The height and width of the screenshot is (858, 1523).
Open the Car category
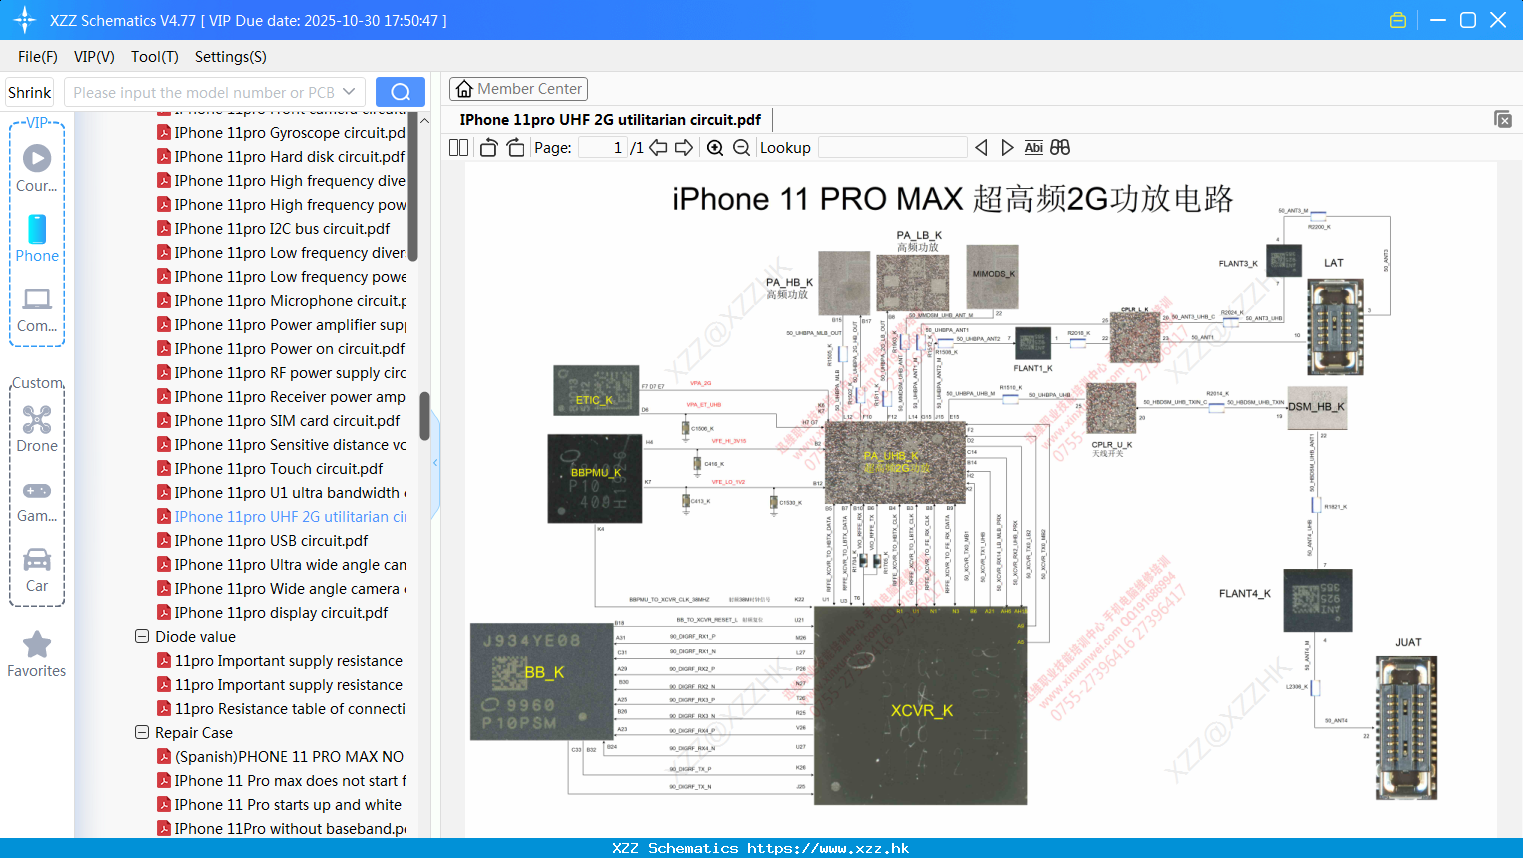37,570
